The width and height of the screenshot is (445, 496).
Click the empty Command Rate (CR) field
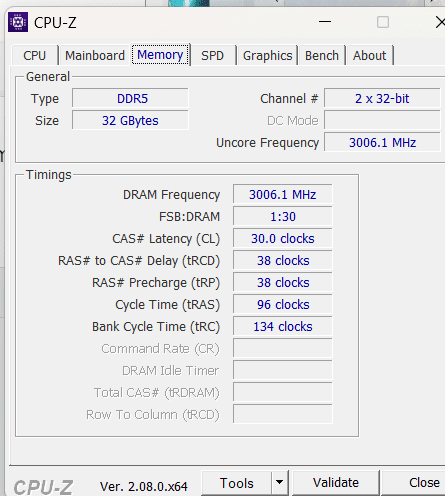283,349
